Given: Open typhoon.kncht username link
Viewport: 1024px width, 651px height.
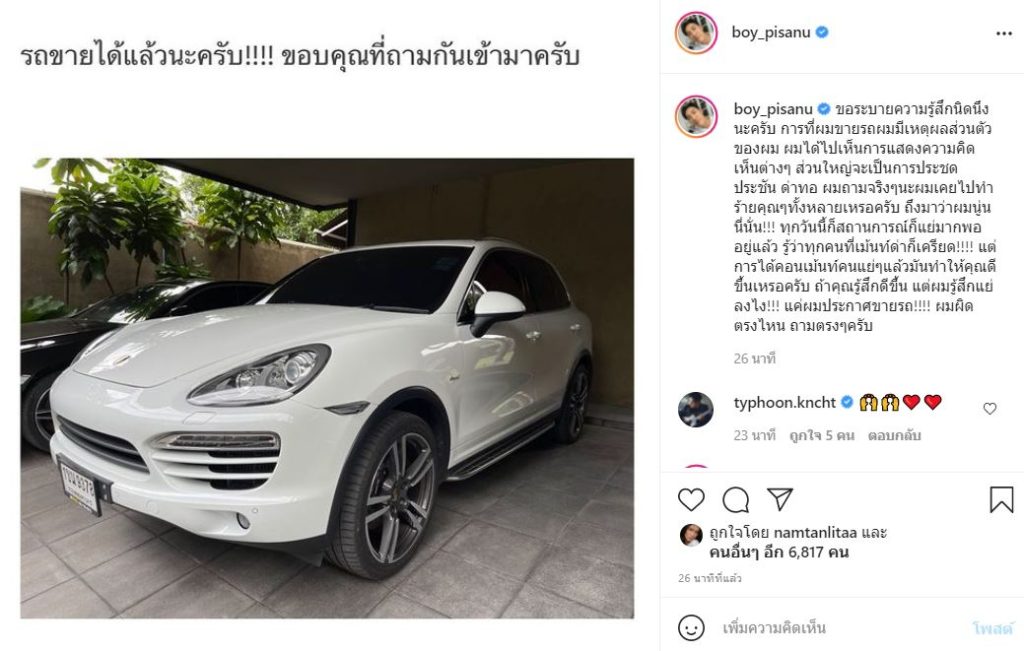Looking at the screenshot, I should pyautogui.click(x=784, y=402).
